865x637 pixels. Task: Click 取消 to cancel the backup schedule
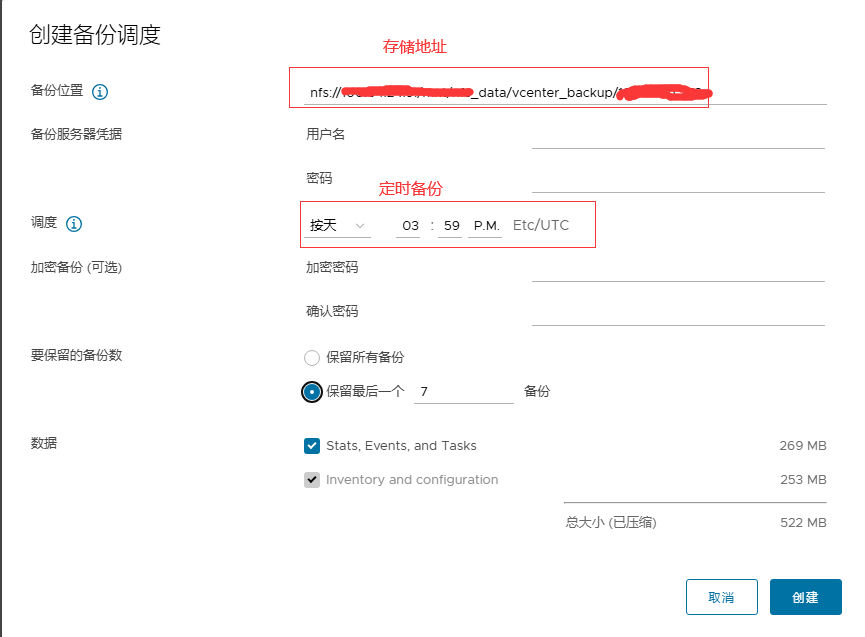click(x=721, y=596)
